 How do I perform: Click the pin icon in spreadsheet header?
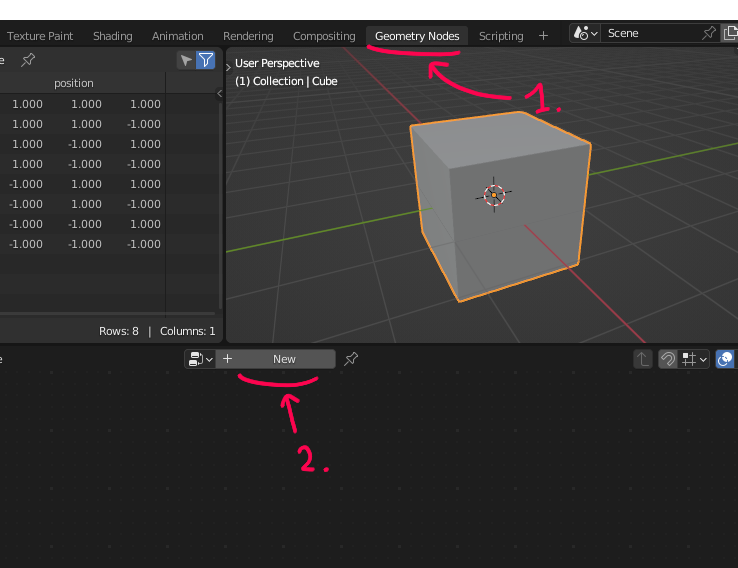tap(28, 60)
